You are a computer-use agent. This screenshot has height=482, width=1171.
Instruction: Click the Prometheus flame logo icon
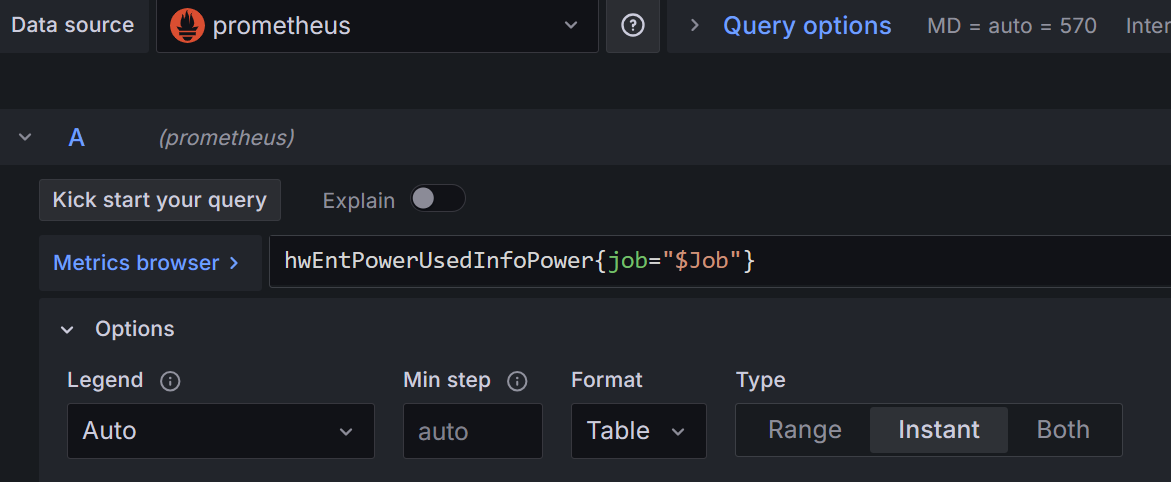tap(187, 26)
